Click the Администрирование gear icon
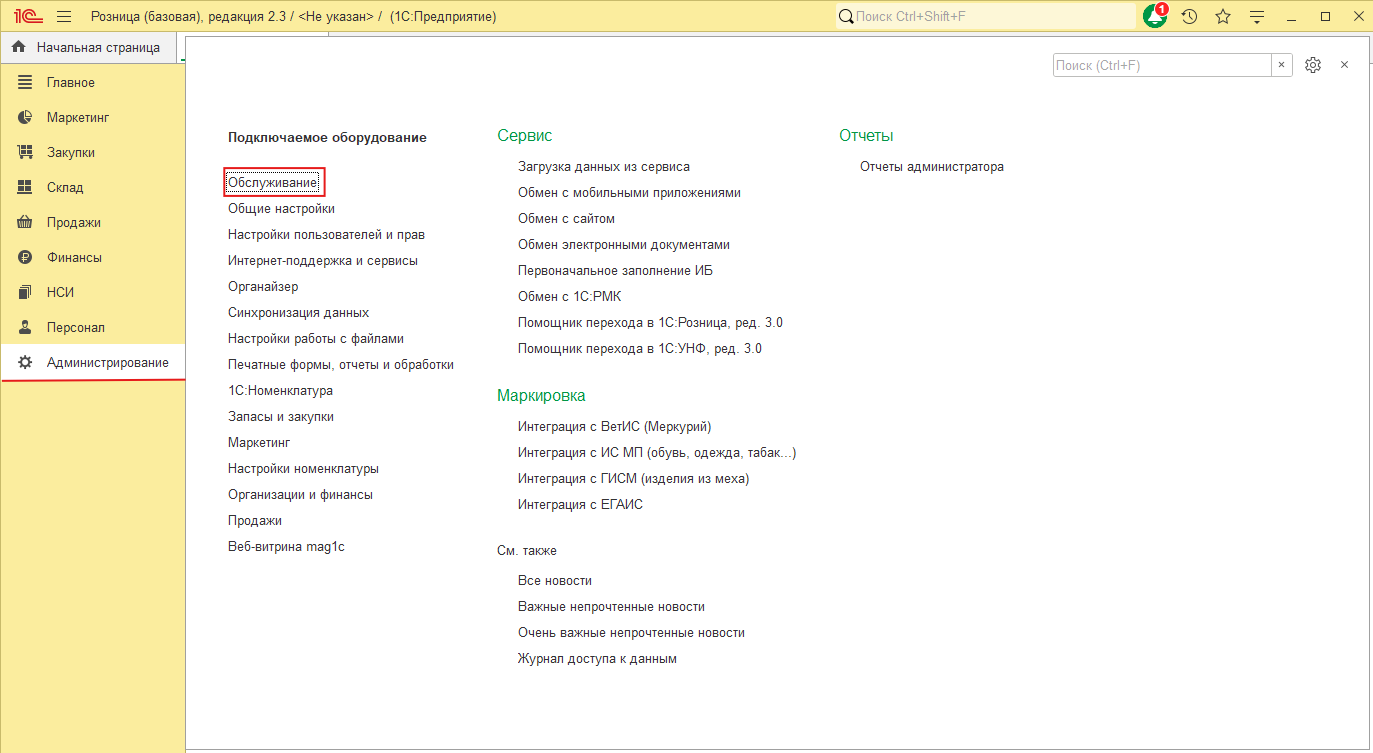 click(x=26, y=362)
